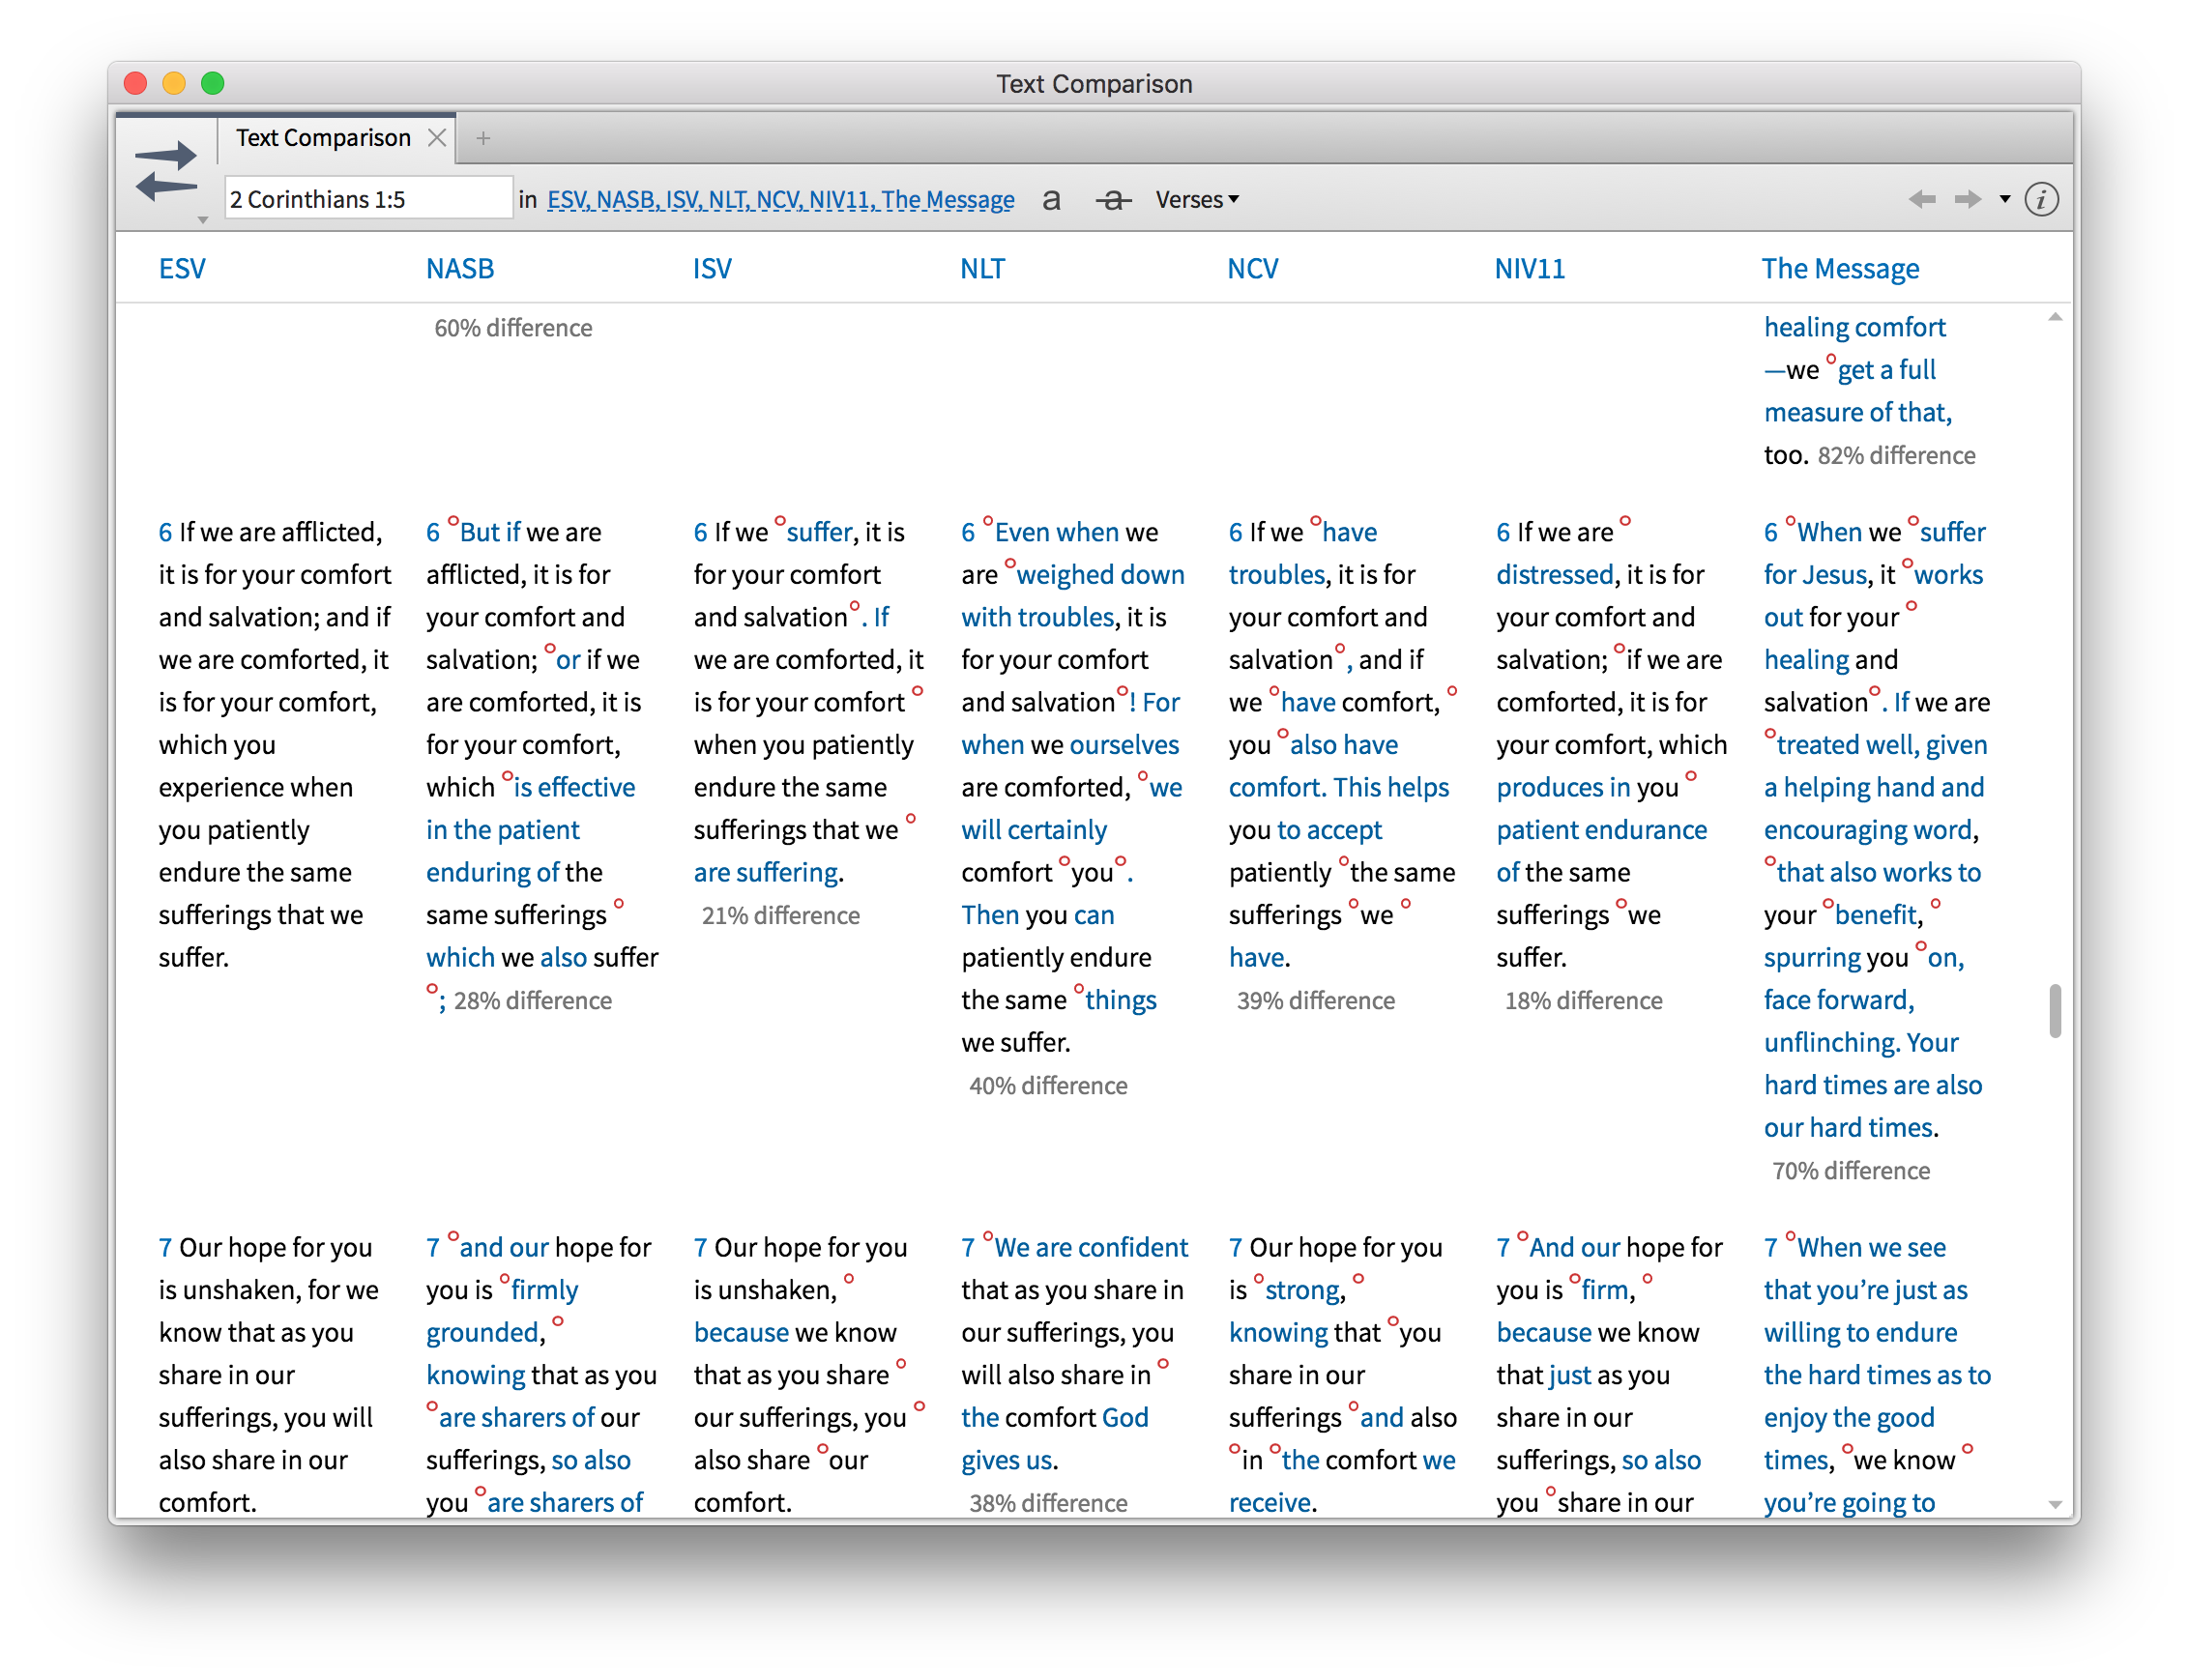This screenshot has height=1680, width=2189.
Task: Close the Text Comparison tab
Action: pyautogui.click(x=437, y=138)
